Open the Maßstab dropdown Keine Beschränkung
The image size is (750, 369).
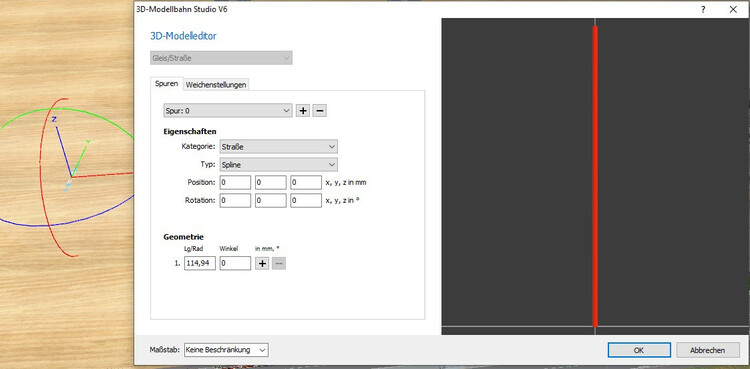click(x=226, y=350)
